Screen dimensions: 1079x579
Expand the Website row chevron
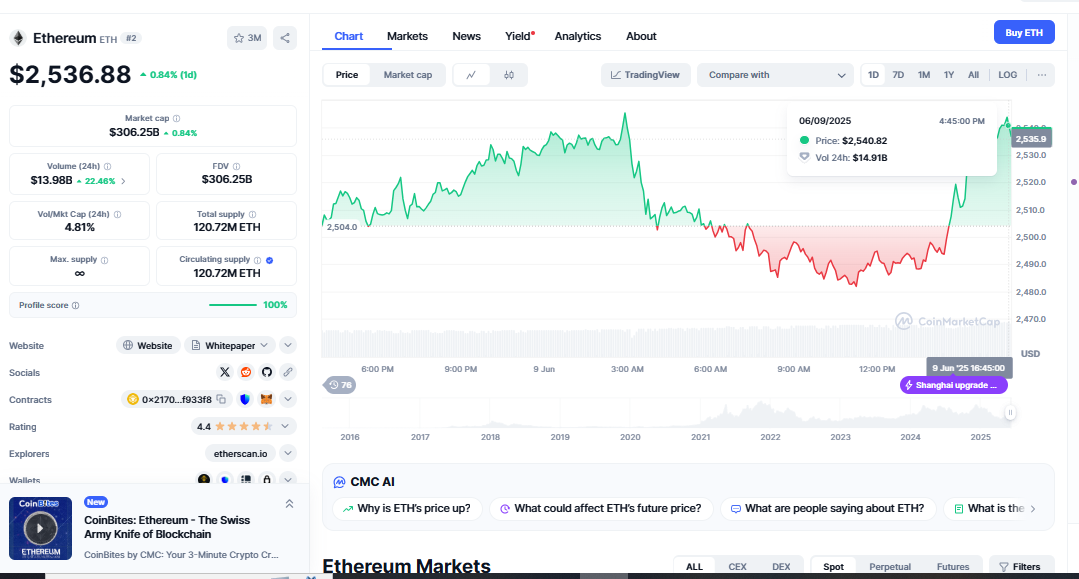click(x=288, y=345)
